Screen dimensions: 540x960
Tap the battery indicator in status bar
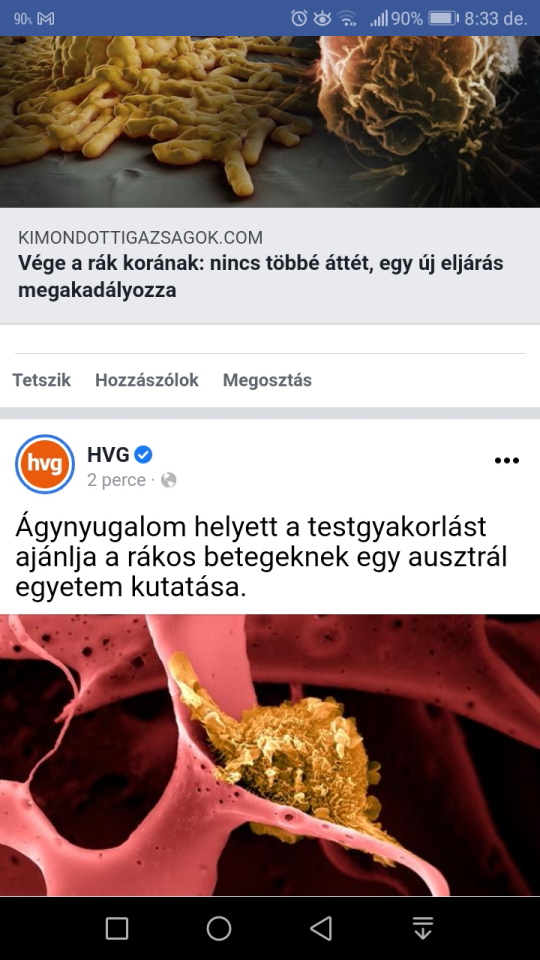[x=443, y=18]
